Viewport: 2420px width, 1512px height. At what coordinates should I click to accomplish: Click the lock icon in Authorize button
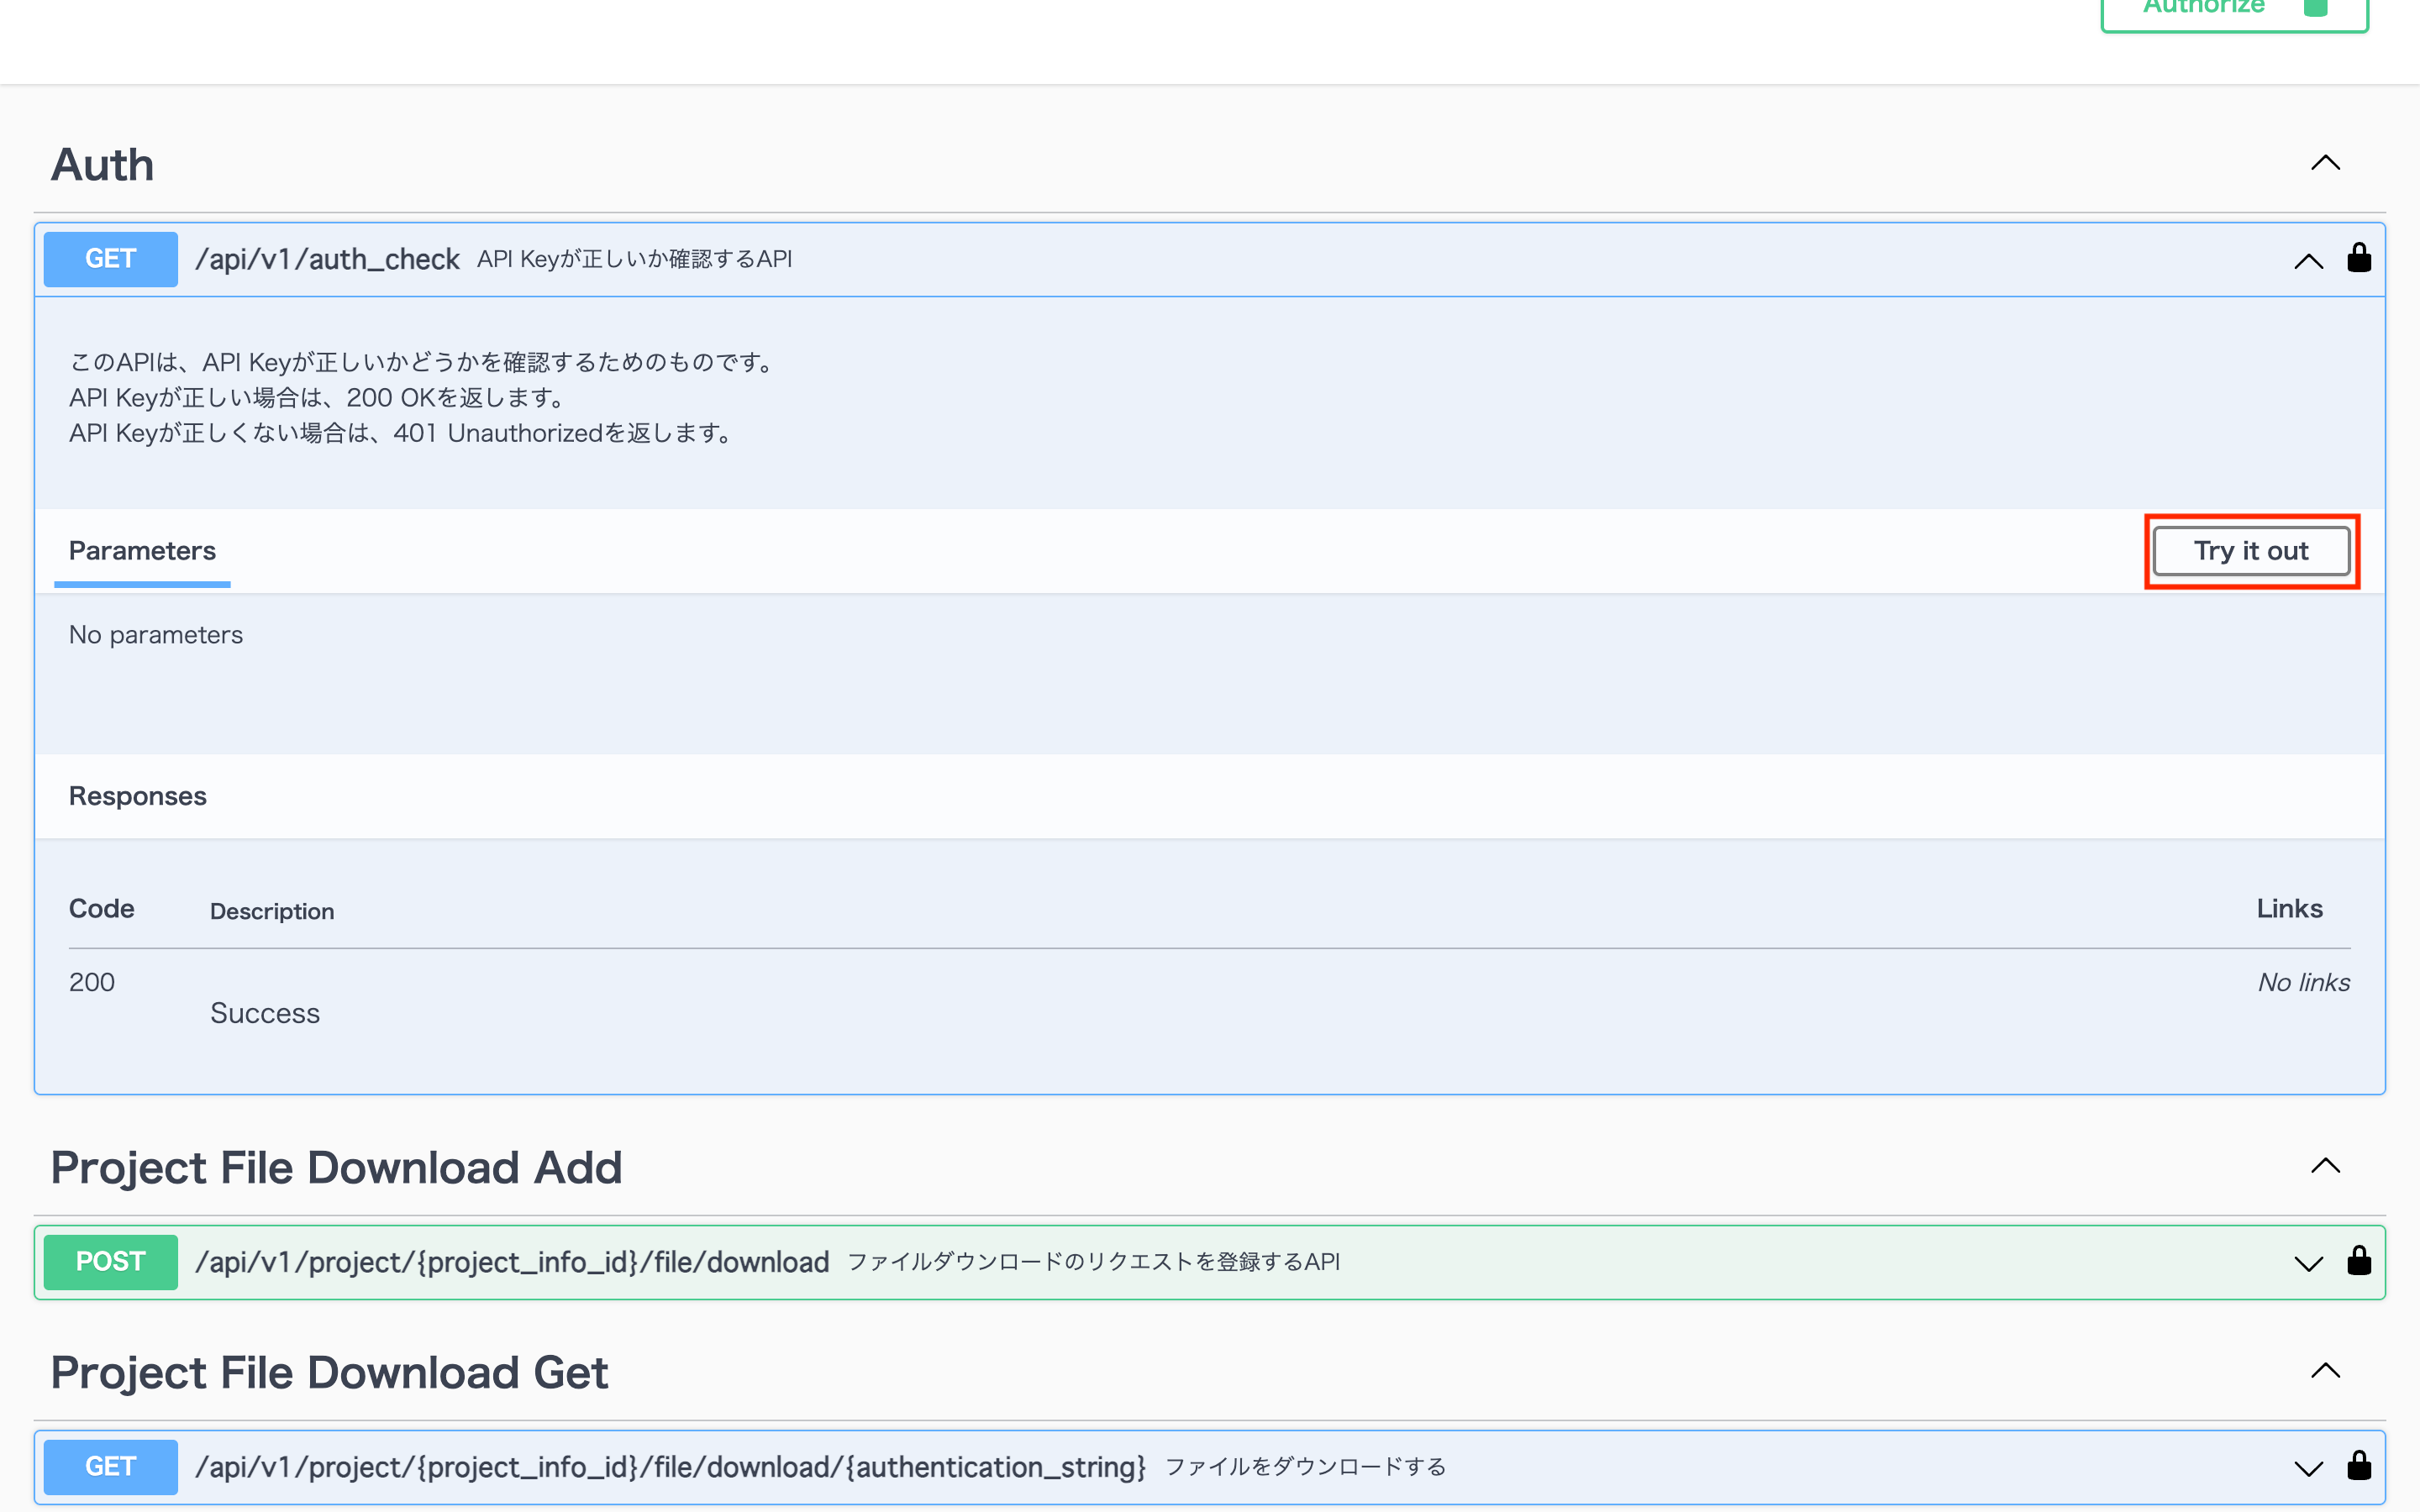2315,8
